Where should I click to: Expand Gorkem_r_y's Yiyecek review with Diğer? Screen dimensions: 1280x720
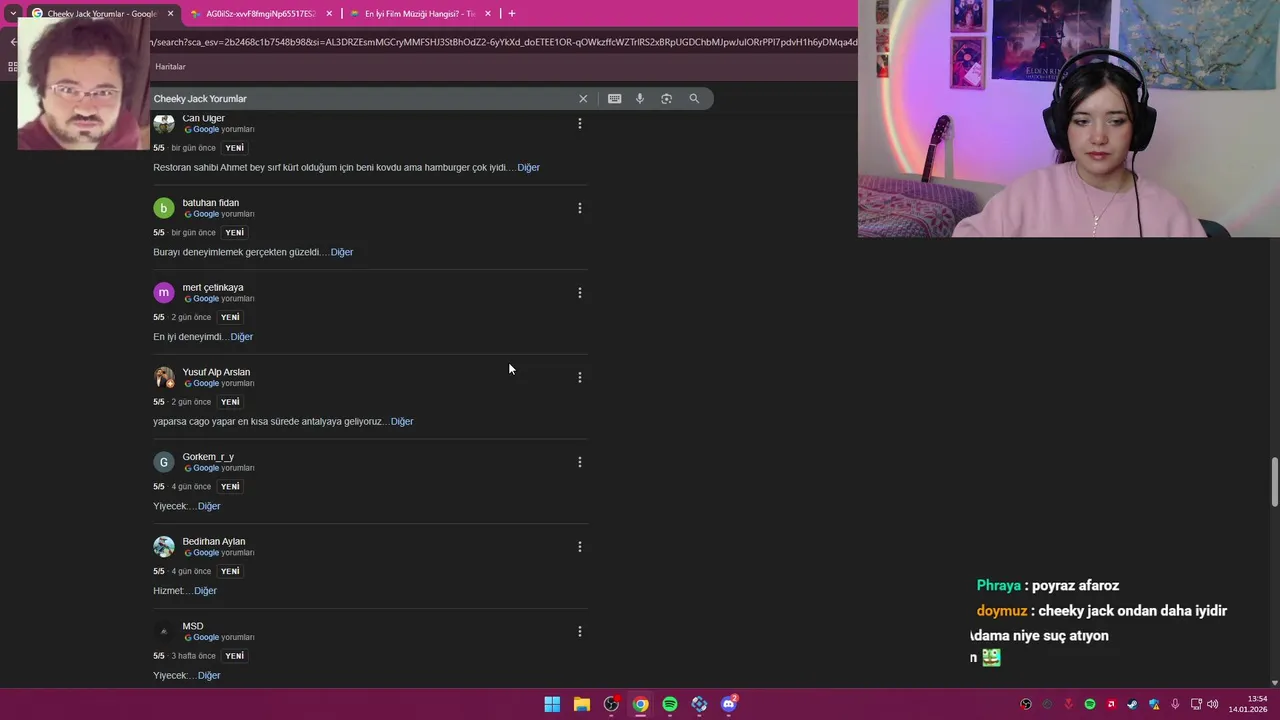click(209, 506)
